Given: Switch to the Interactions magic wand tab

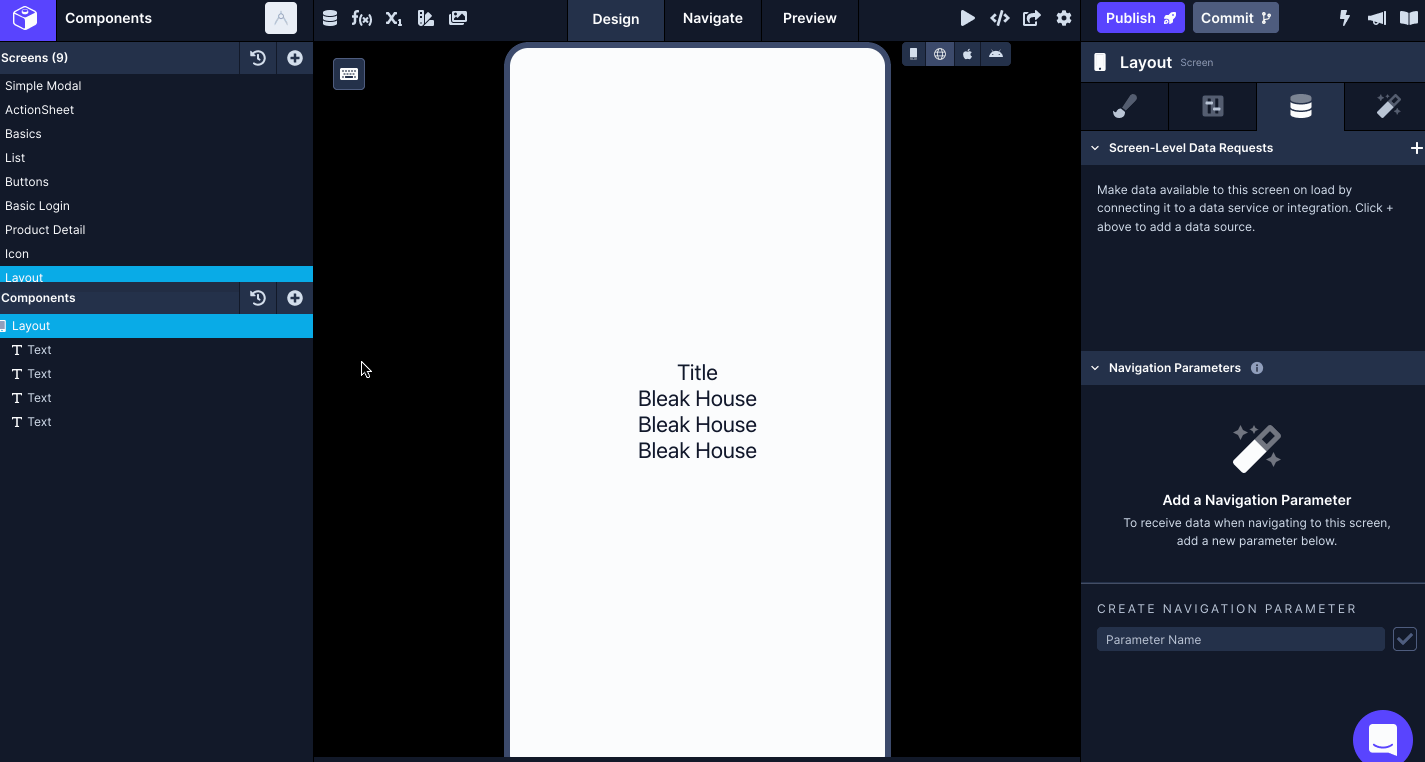Looking at the screenshot, I should [1388, 106].
